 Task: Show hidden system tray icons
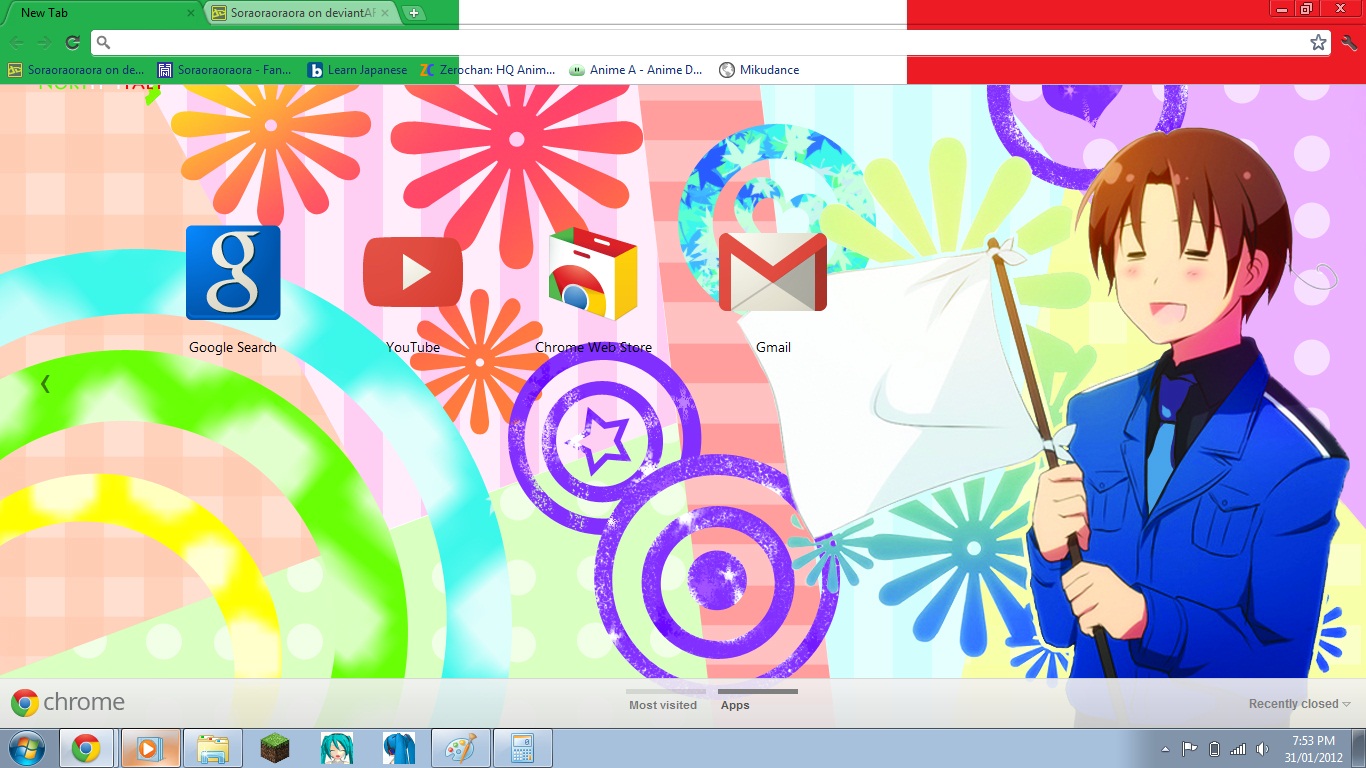1165,749
